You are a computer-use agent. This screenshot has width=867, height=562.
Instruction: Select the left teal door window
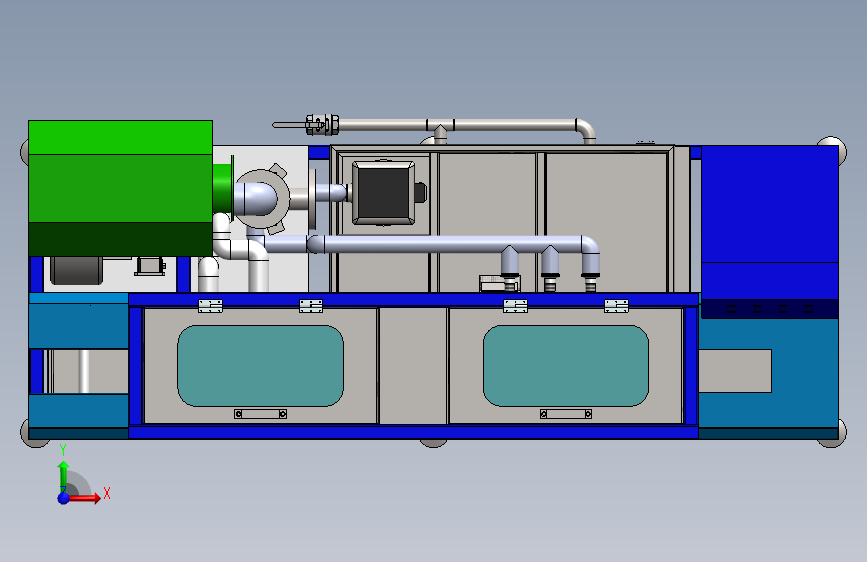260,366
